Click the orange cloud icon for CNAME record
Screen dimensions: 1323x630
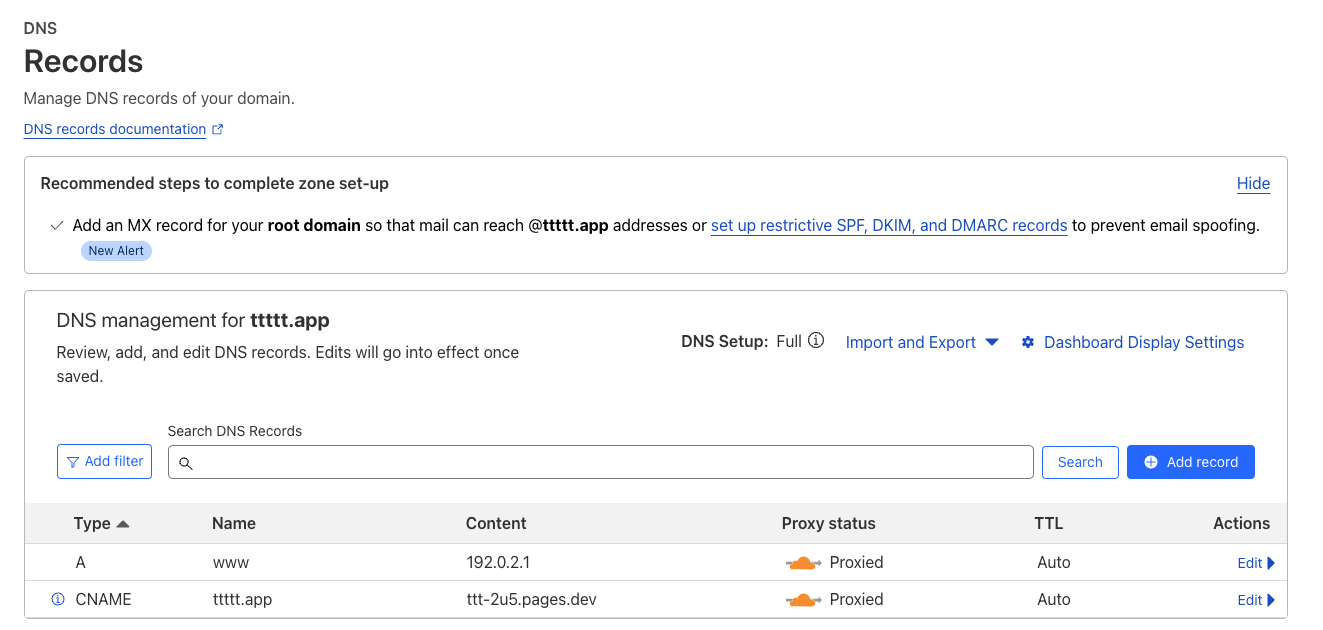(x=803, y=600)
